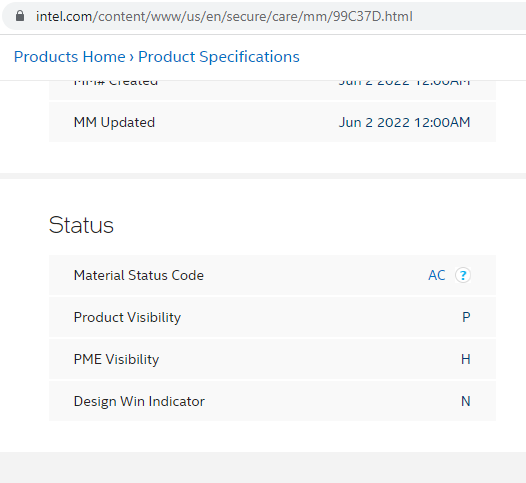Select the Material Status Code label
The width and height of the screenshot is (526, 483).
click(x=139, y=275)
